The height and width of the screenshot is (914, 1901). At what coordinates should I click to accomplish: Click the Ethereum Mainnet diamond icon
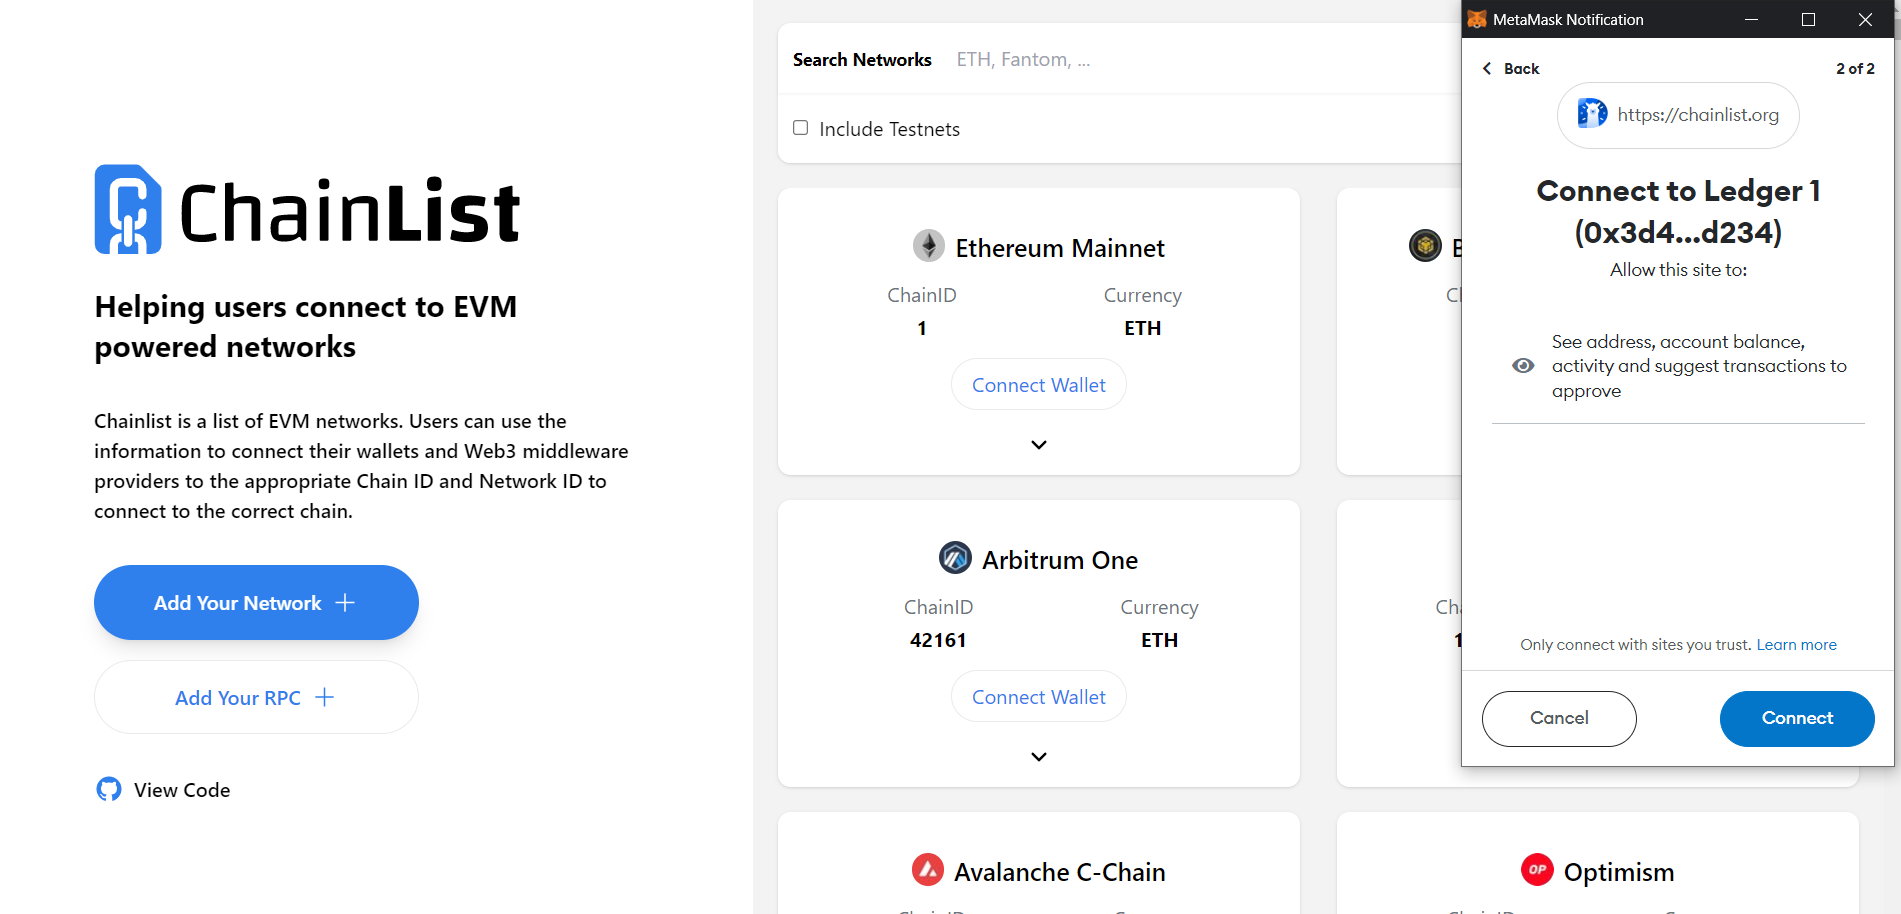[929, 246]
